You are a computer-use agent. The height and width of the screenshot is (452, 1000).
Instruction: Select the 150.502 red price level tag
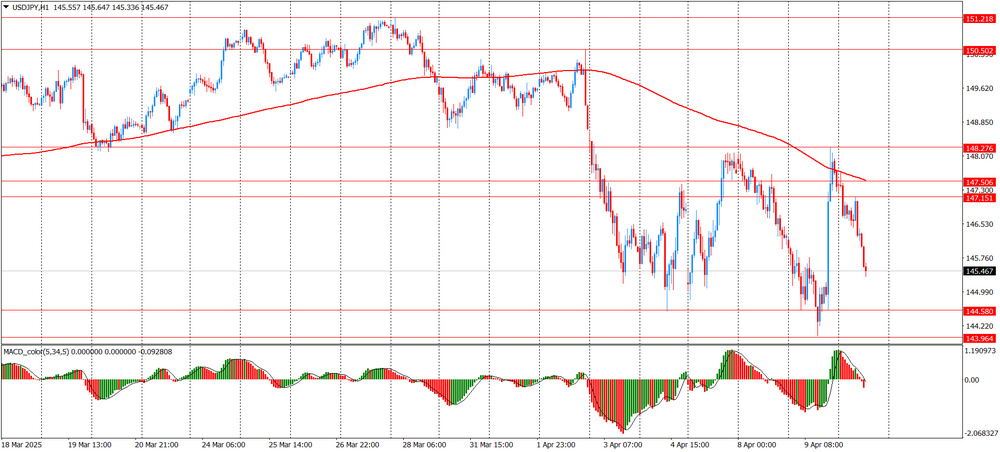point(978,50)
